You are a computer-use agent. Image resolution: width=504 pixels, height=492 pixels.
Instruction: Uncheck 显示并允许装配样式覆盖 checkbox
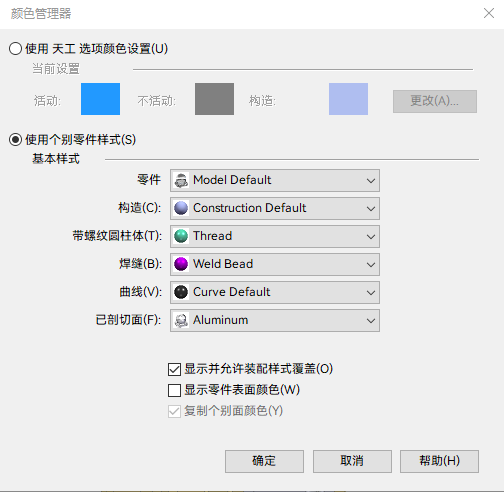[174, 369]
